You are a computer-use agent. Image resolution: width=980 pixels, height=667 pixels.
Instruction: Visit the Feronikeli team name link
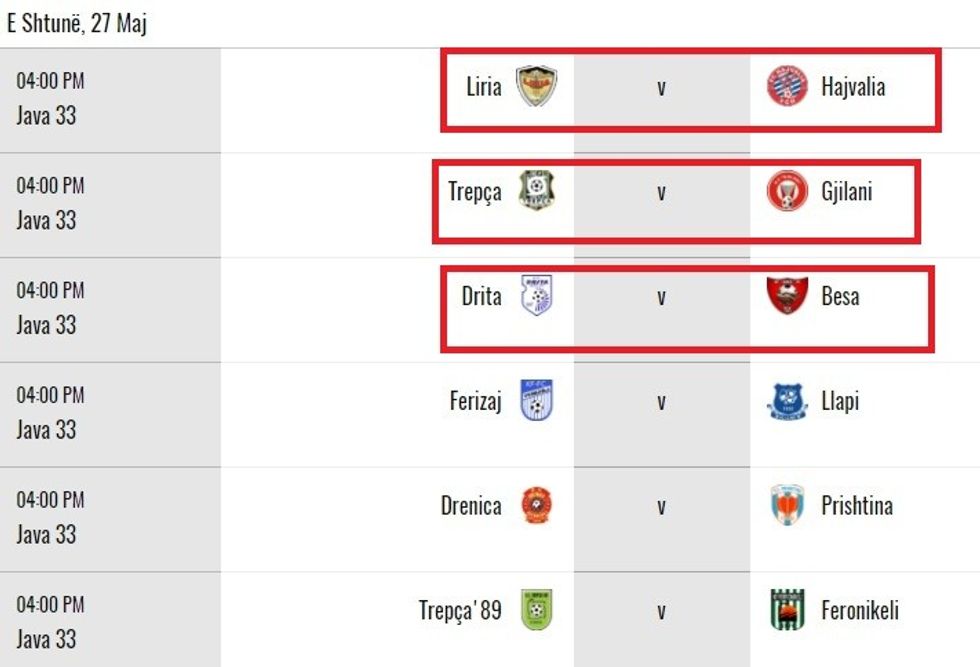(x=860, y=610)
